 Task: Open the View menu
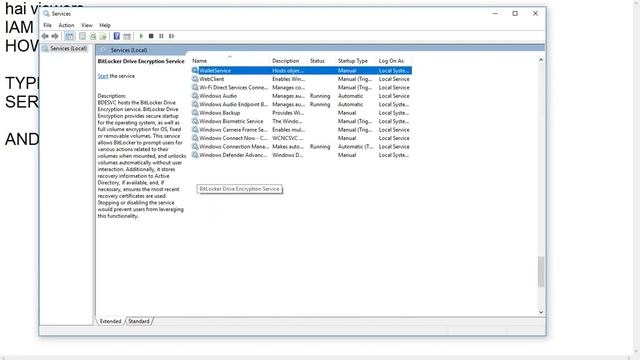(x=87, y=25)
